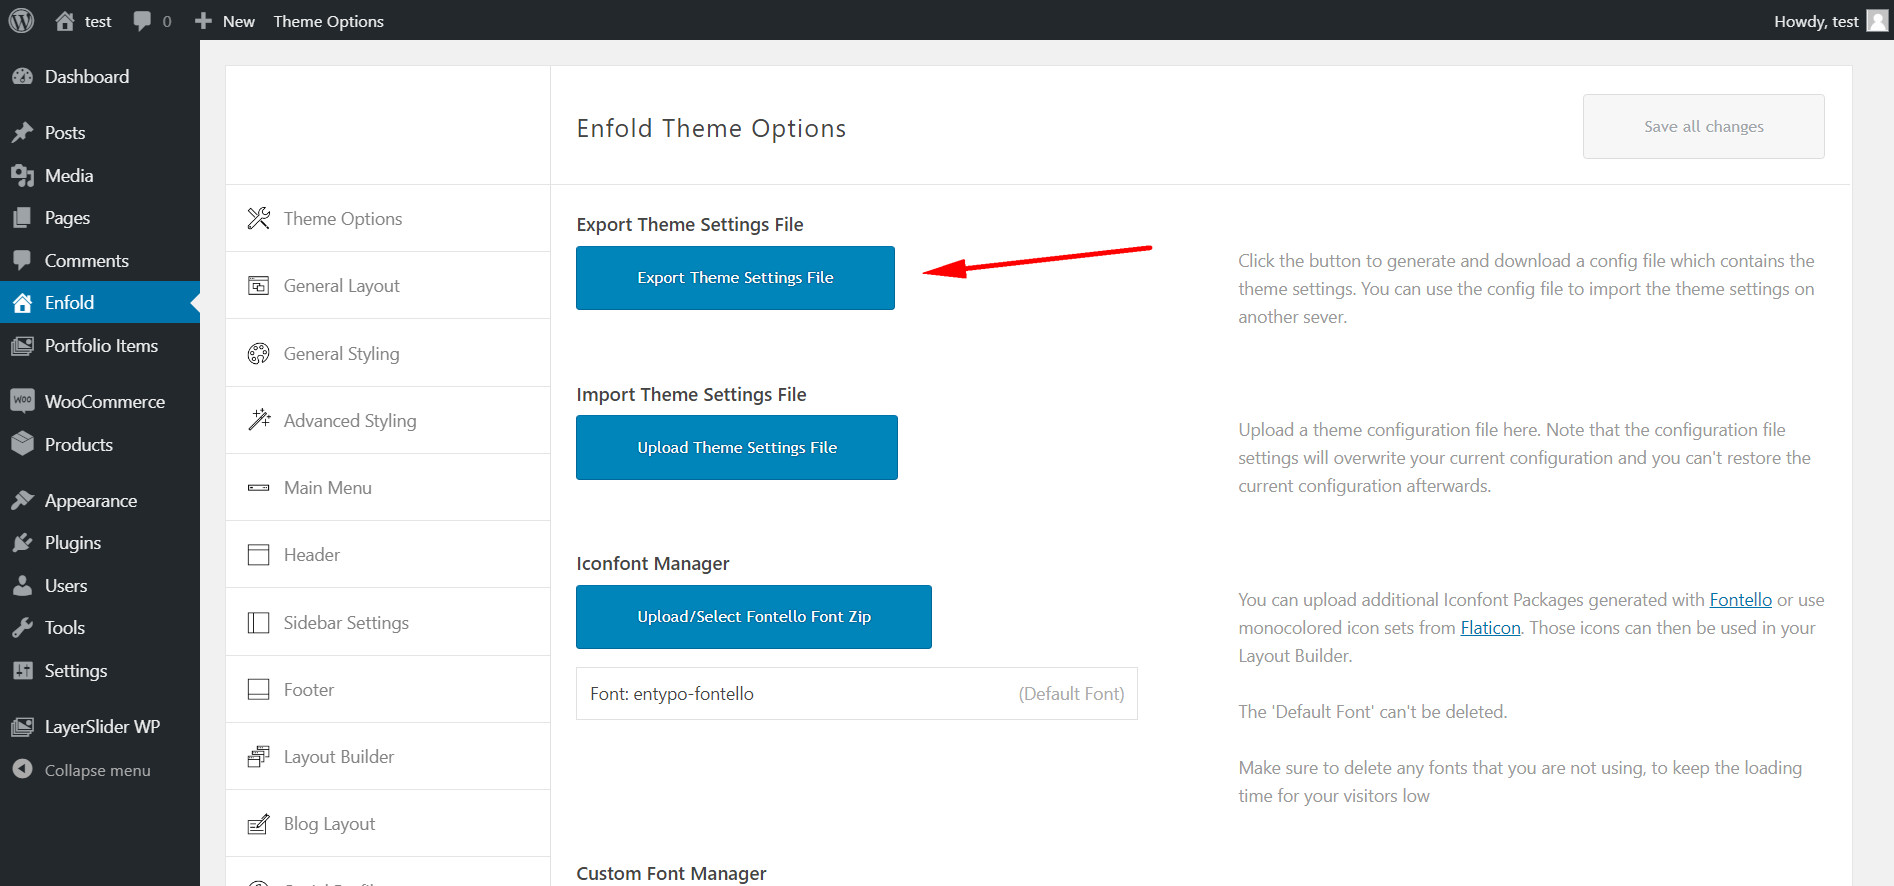Select the Sidebar Settings tab
Viewport: 1894px width, 886px height.
tap(388, 623)
